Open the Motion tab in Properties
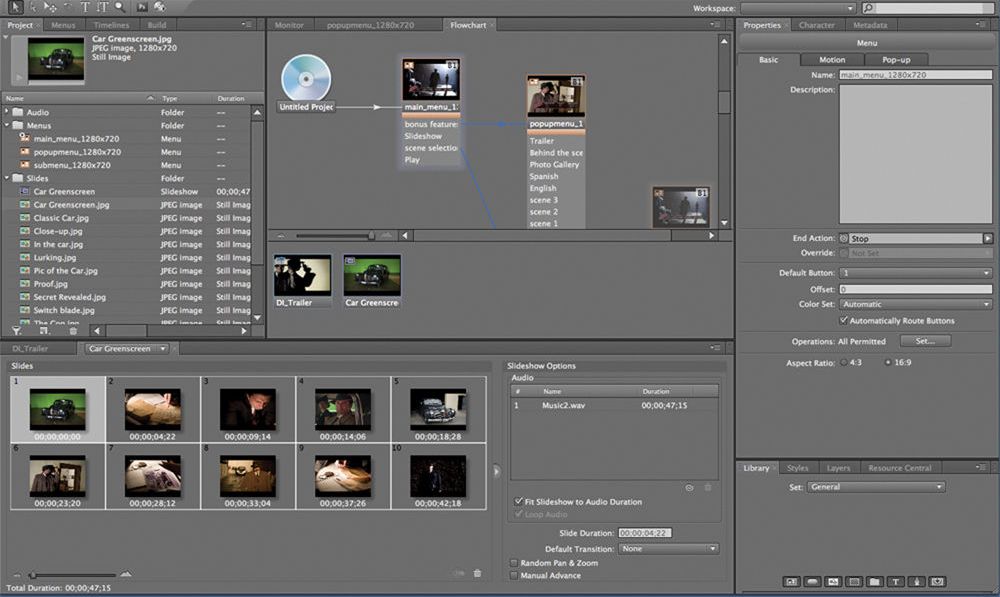The width and height of the screenshot is (1000, 597). point(831,60)
